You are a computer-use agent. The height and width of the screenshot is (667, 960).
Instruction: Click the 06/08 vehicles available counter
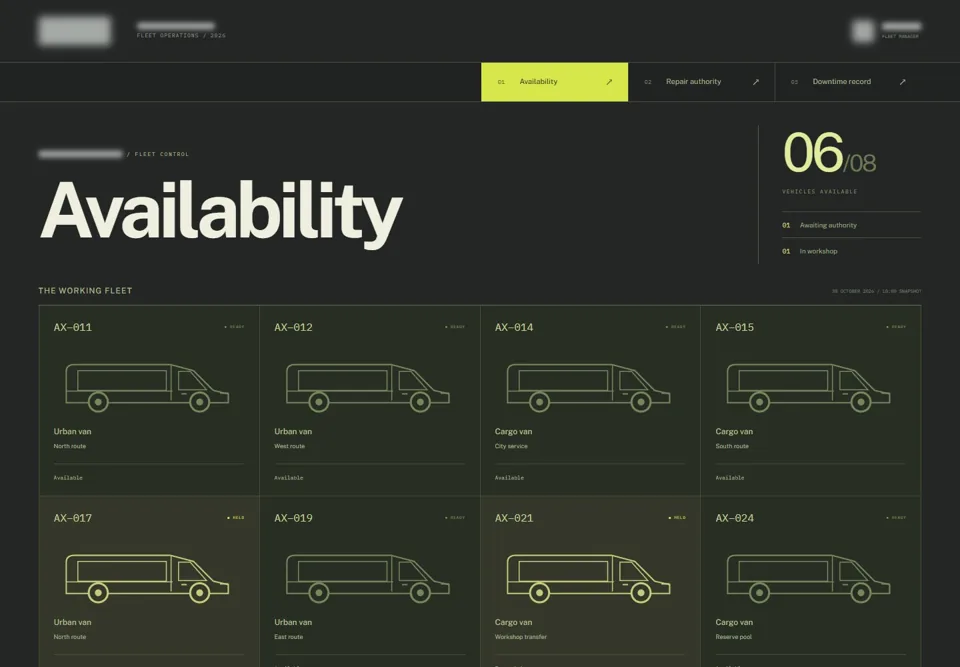[x=830, y=153]
